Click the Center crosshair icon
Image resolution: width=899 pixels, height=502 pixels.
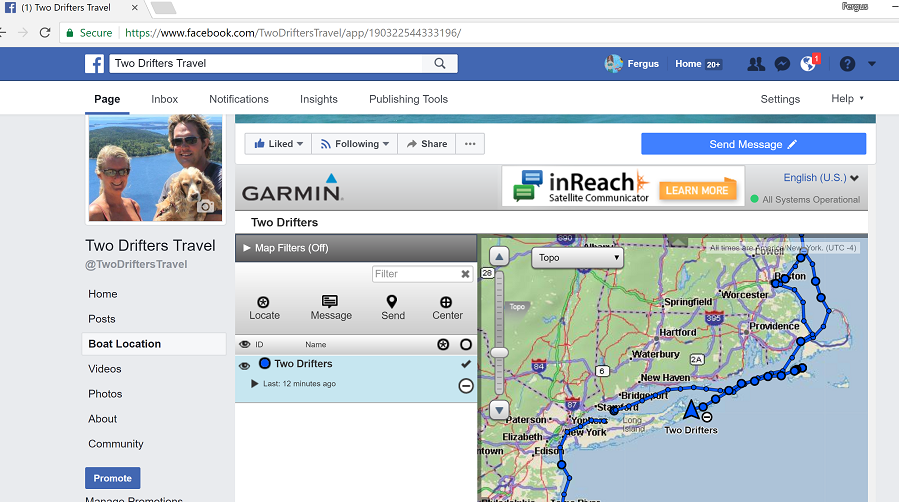coord(446,302)
